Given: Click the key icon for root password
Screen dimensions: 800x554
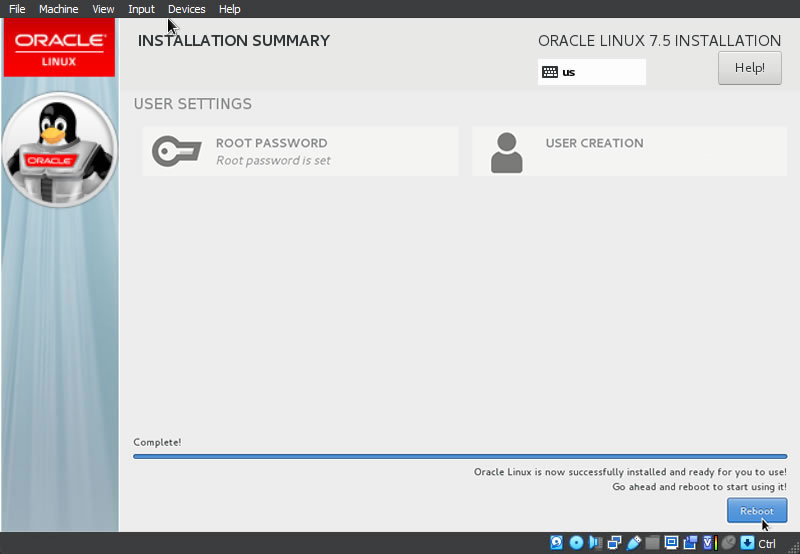Looking at the screenshot, I should coord(177,151).
